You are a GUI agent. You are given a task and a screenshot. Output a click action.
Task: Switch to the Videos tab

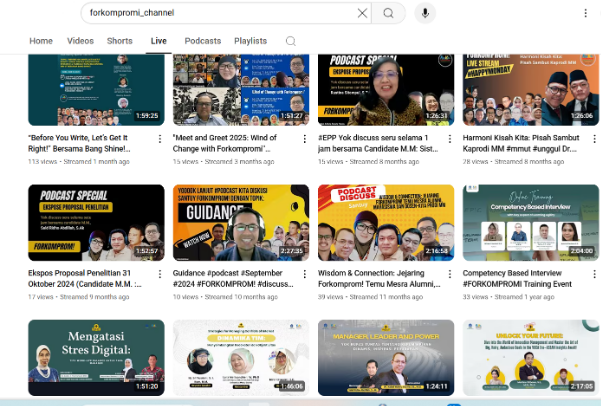pos(80,41)
